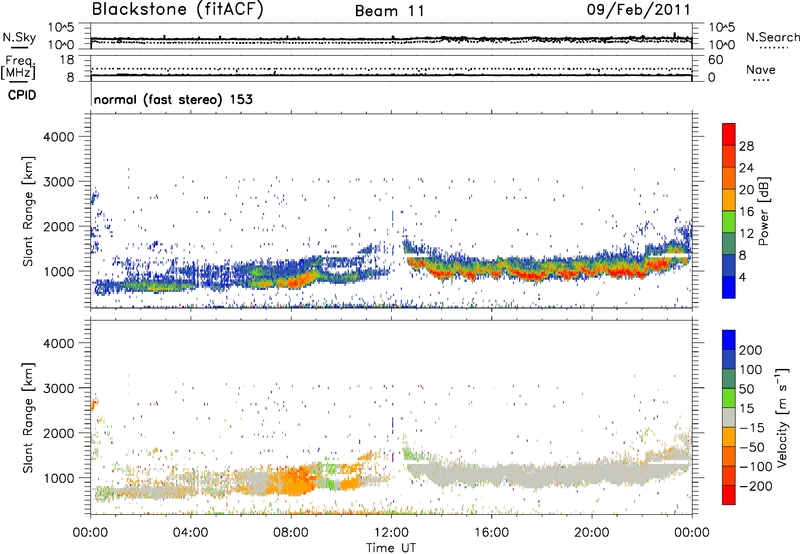Viewport: 800px width, 554px height.
Task: Click the '12:00' time tick label
Action: coord(391,533)
